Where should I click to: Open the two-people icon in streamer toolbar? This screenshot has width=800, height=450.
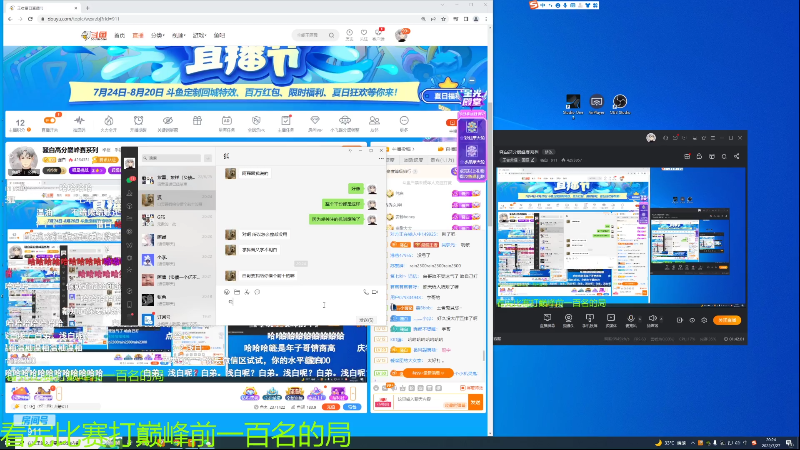click(x=374, y=120)
